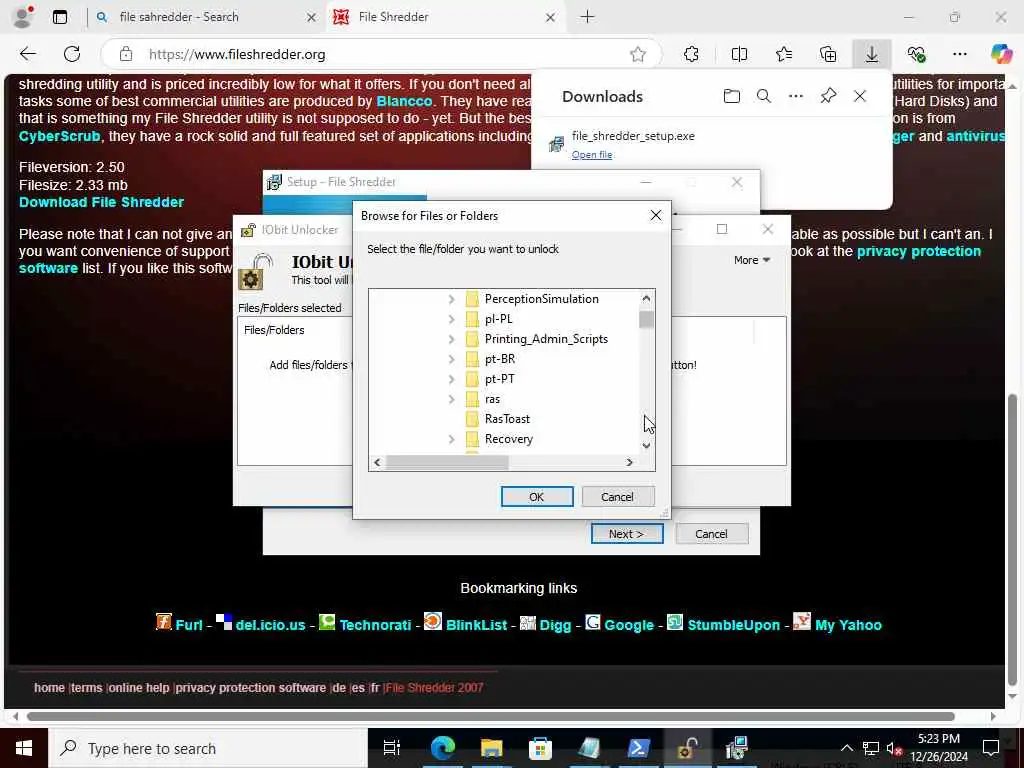Pin the Downloads panel
The image size is (1024, 768).
pyautogui.click(x=828, y=97)
